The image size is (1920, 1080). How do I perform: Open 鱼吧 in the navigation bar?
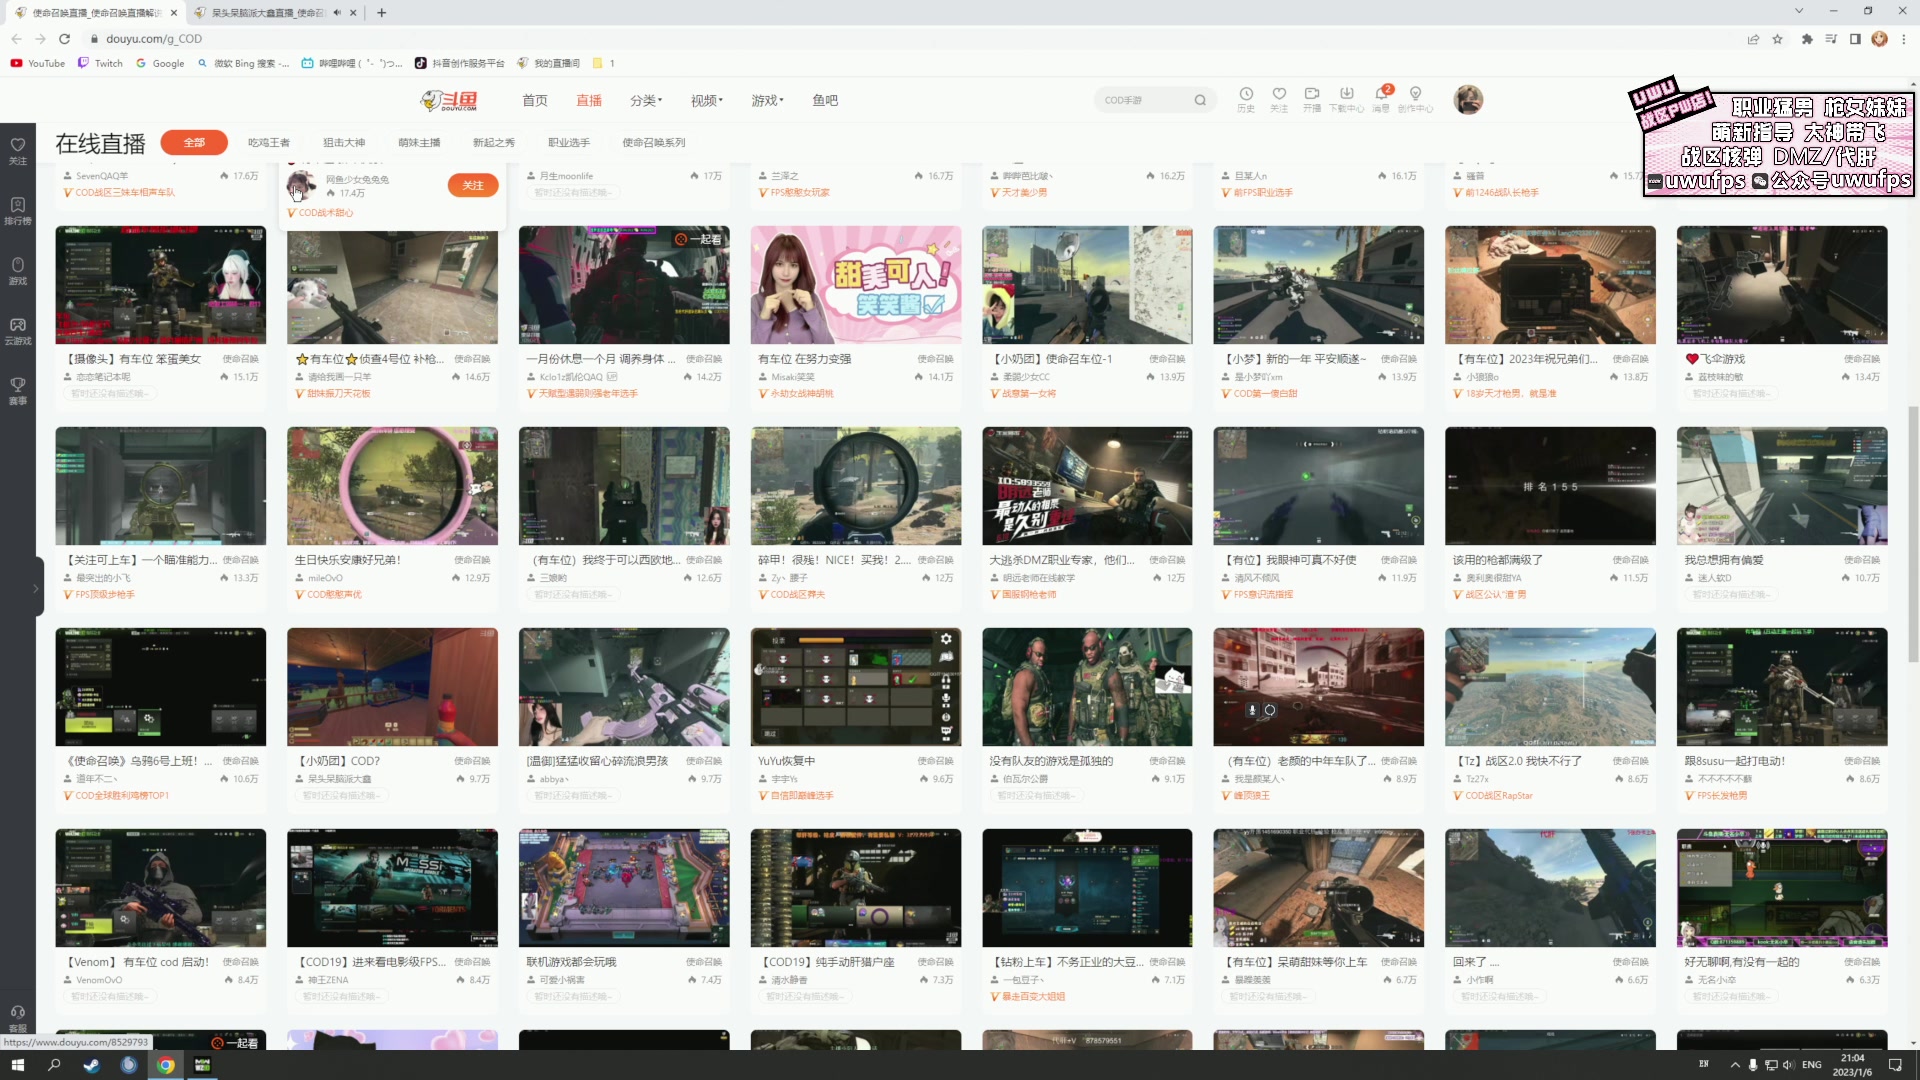click(825, 100)
